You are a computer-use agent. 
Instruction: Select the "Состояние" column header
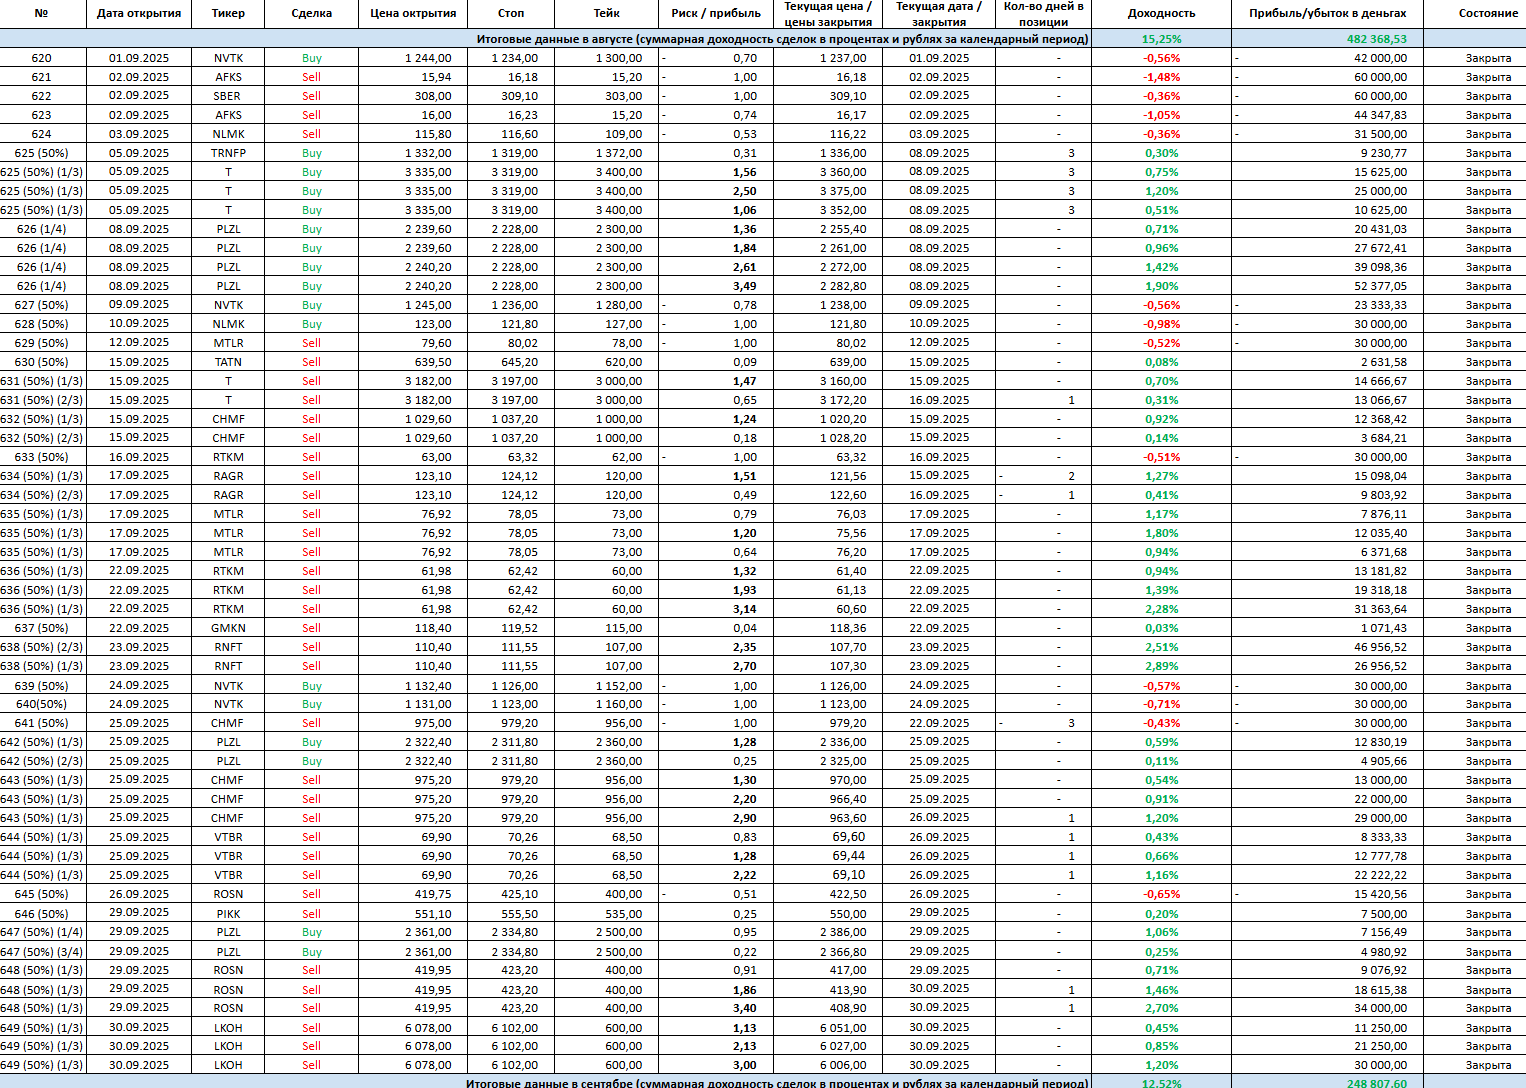click(1488, 14)
